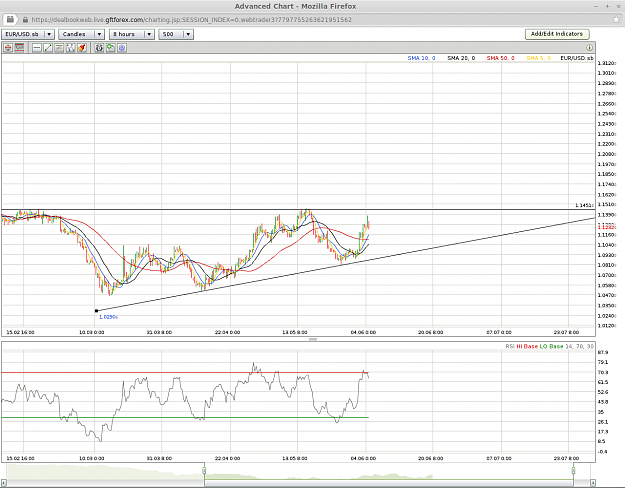The height and width of the screenshot is (488, 625).
Task: Click the SMA 5 legend label
Action: 539,58
